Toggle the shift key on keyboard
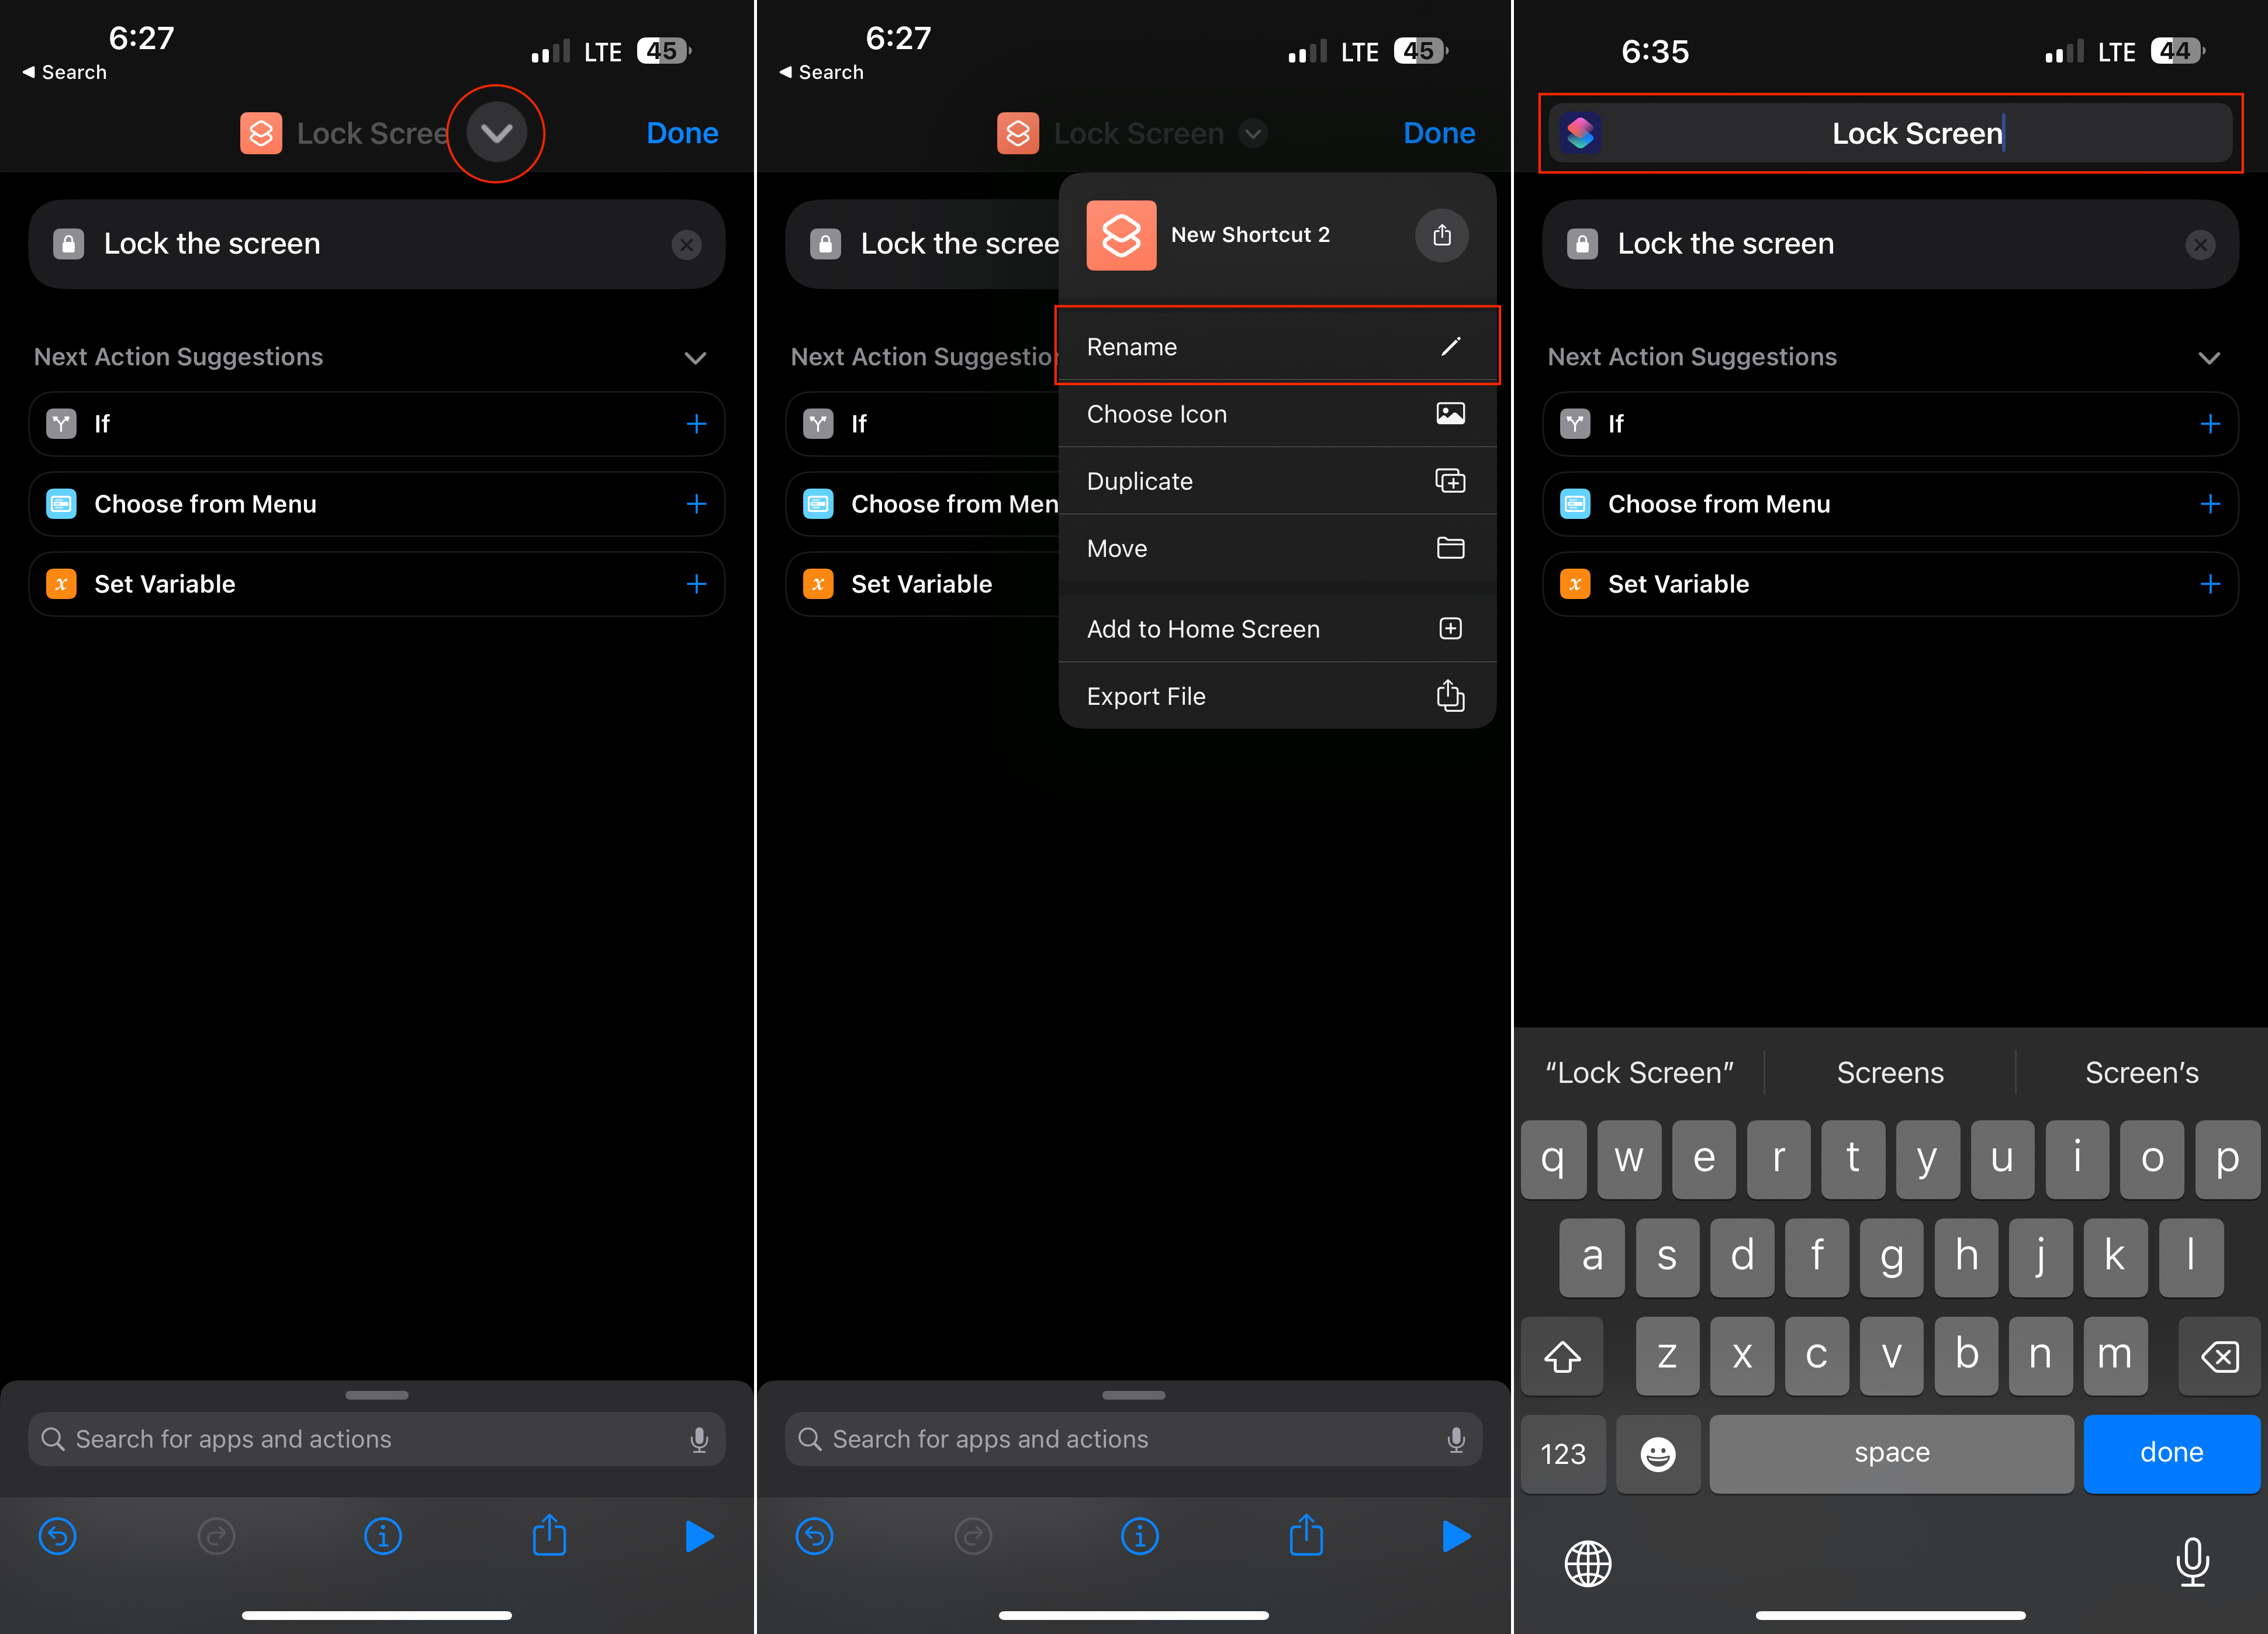2268x1634 pixels. pyautogui.click(x=1562, y=1356)
